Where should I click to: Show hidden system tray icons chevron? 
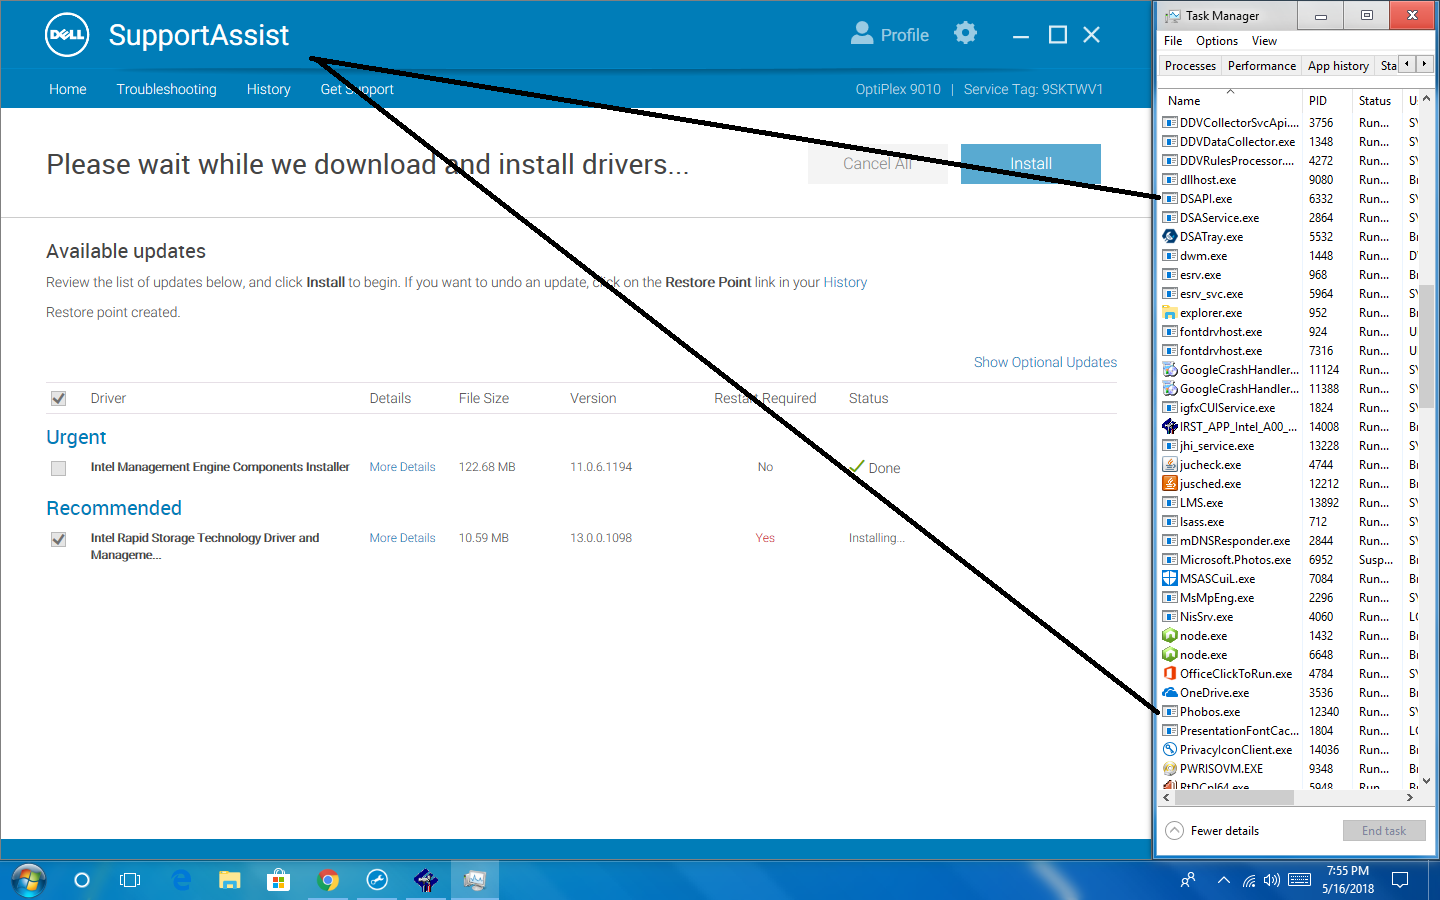click(x=1223, y=880)
